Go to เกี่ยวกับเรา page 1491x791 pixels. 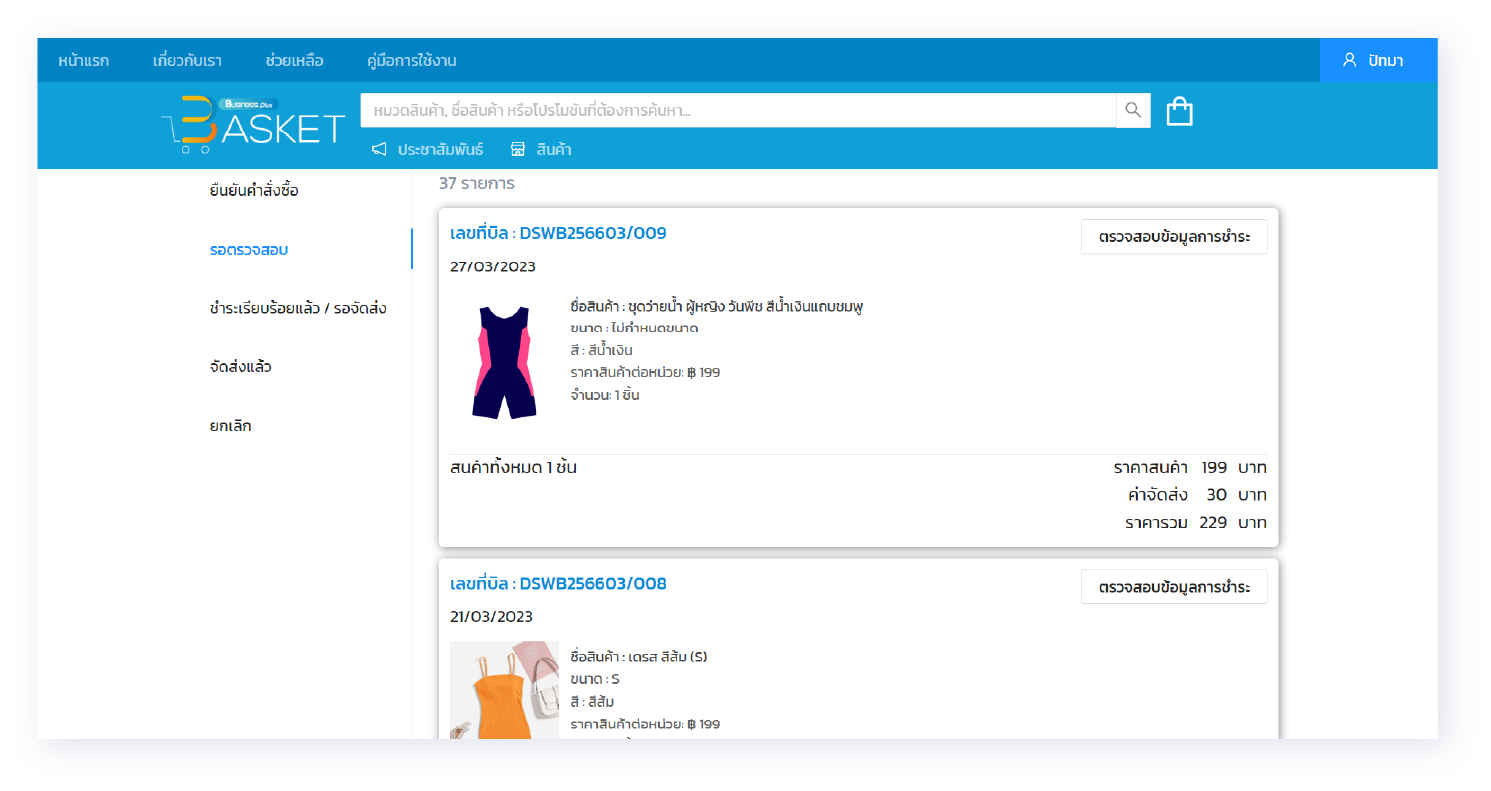pyautogui.click(x=187, y=61)
